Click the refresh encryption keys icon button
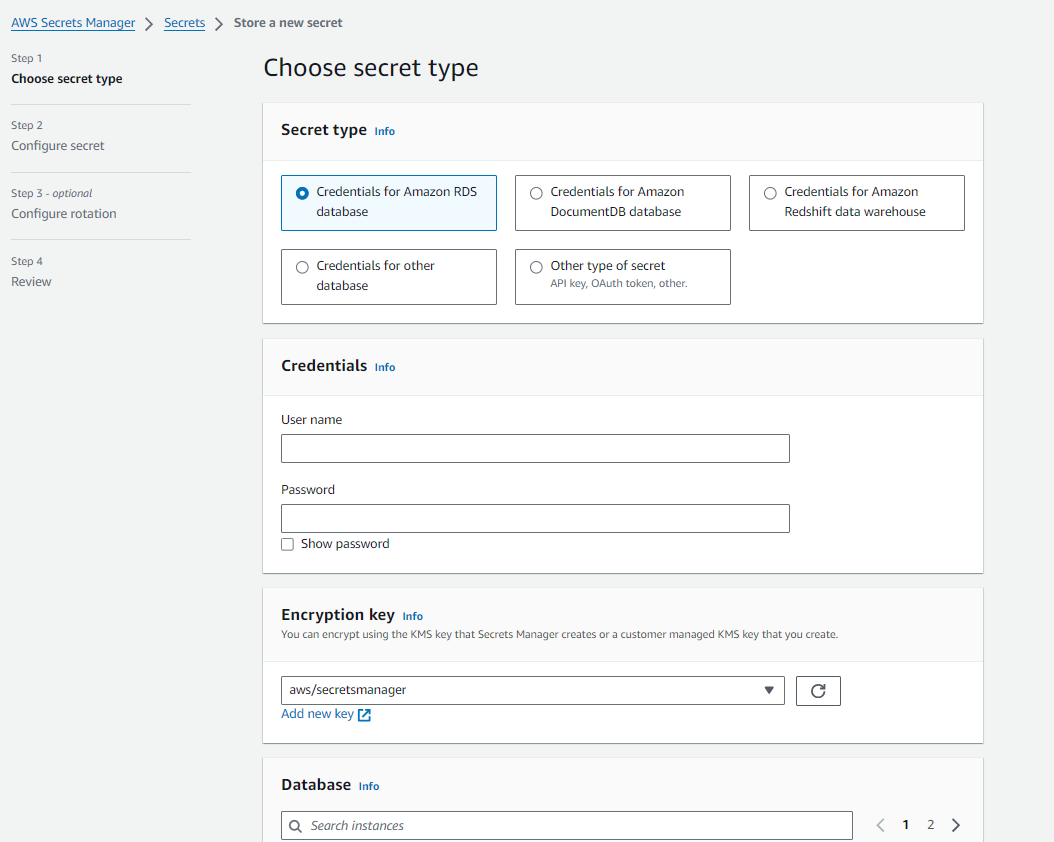This screenshot has width=1054, height=842. tap(818, 691)
